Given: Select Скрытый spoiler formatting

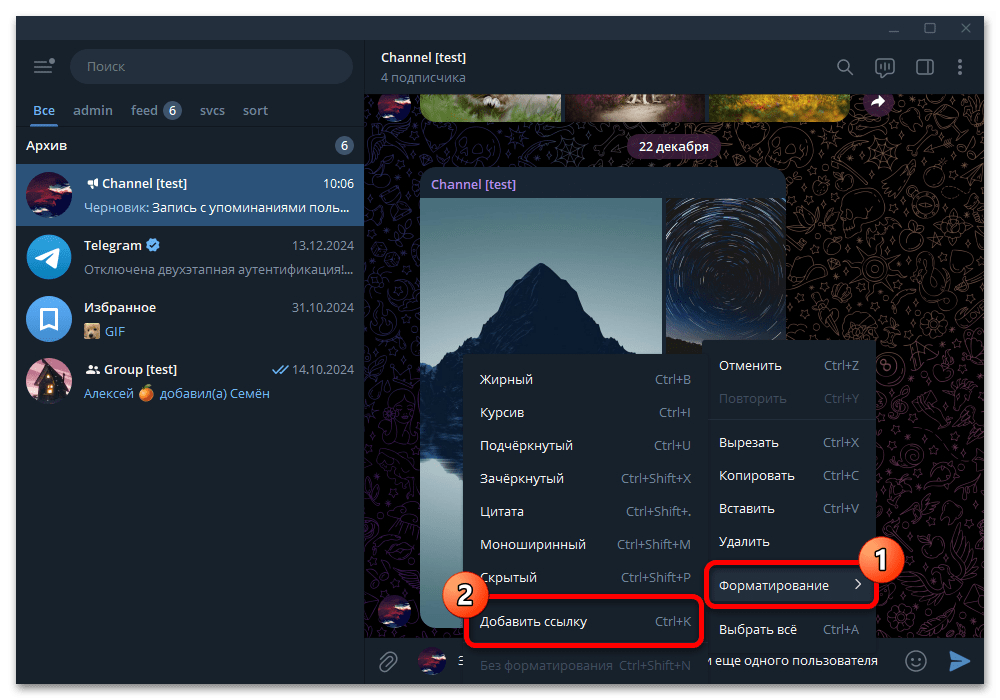Looking at the screenshot, I should (585, 578).
